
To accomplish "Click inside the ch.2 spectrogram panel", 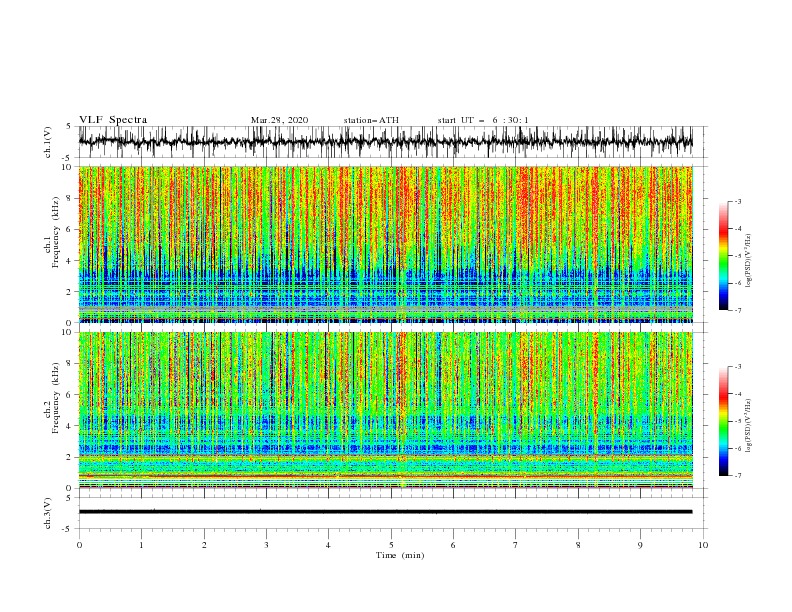I will pyautogui.click(x=385, y=410).
